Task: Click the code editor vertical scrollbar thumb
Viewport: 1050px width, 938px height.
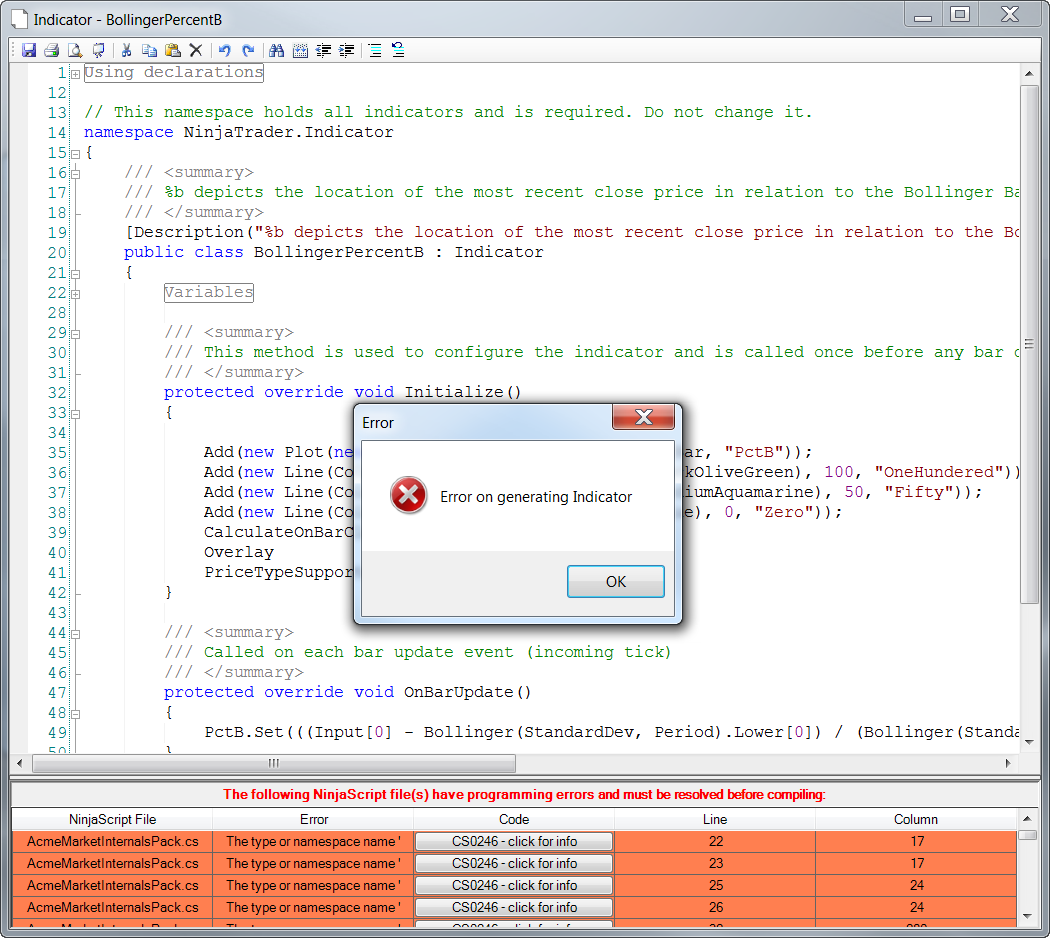Action: click(x=1029, y=344)
